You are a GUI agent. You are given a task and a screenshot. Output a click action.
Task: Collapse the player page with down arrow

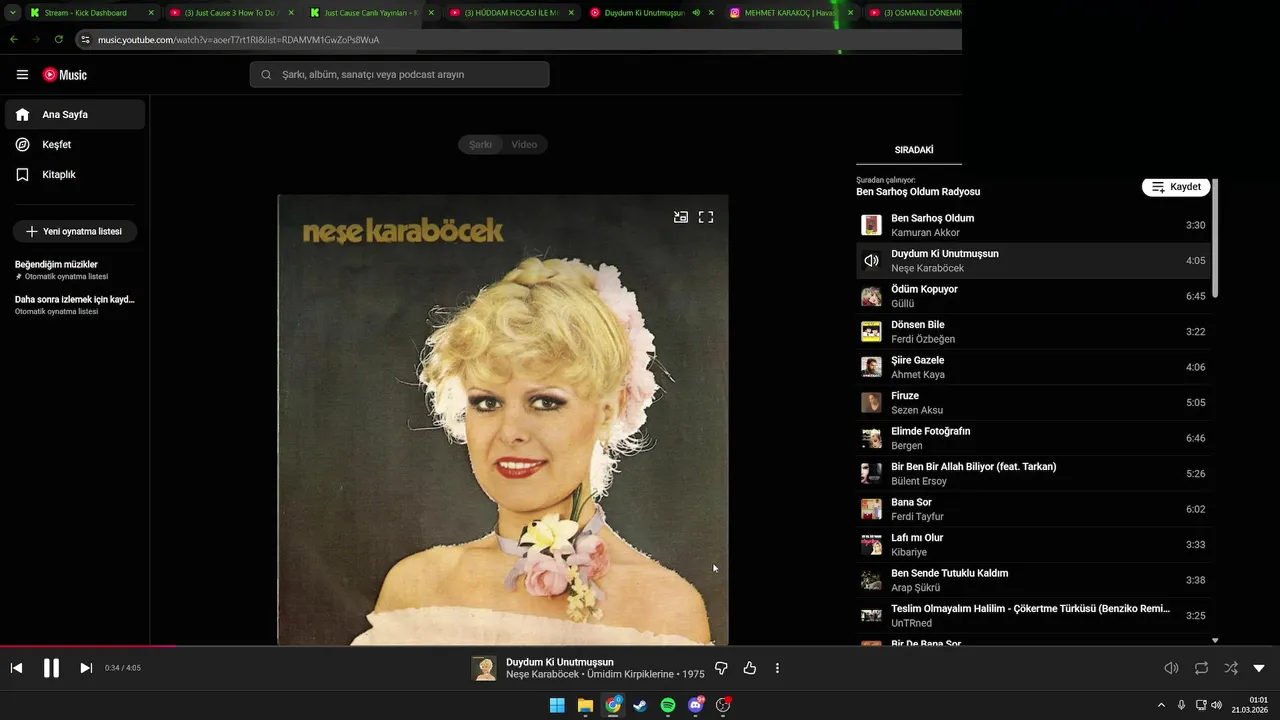tap(1259, 668)
